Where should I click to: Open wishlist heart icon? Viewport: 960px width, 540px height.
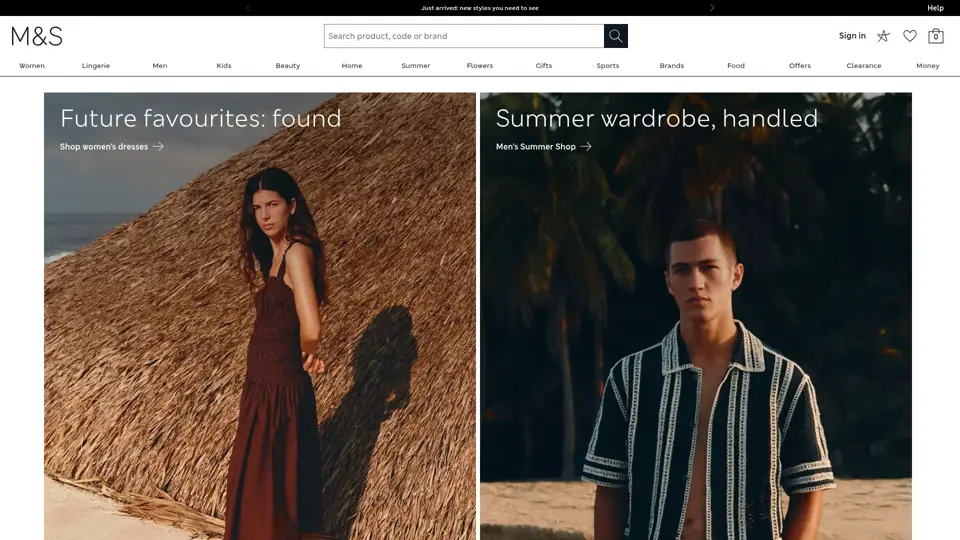click(x=910, y=36)
